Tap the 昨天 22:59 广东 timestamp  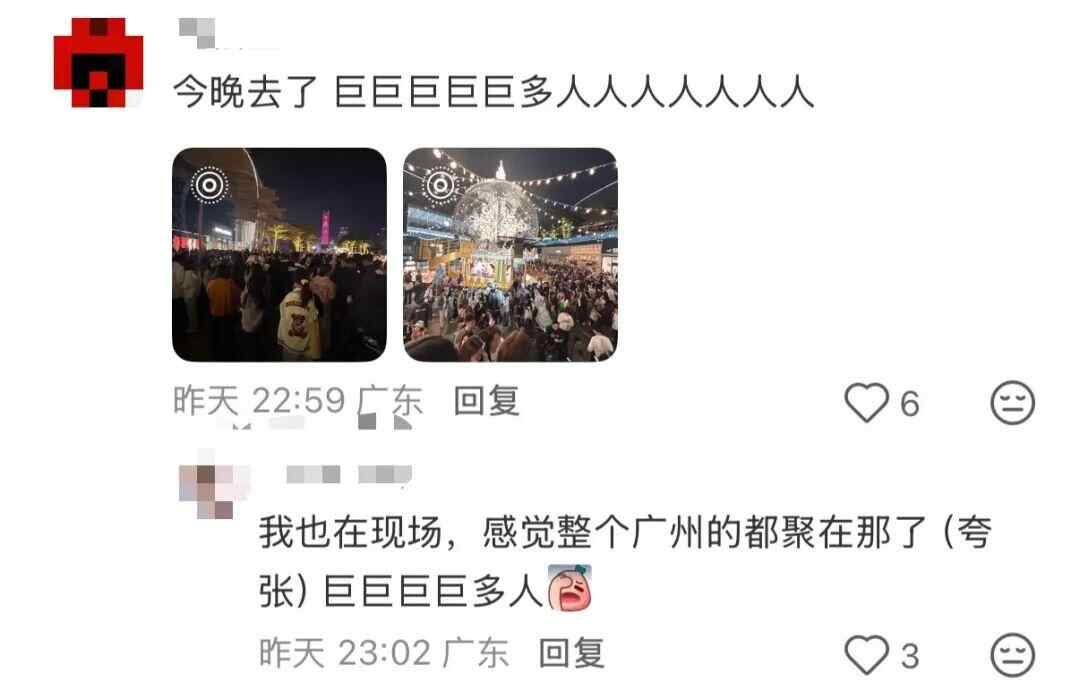point(298,401)
